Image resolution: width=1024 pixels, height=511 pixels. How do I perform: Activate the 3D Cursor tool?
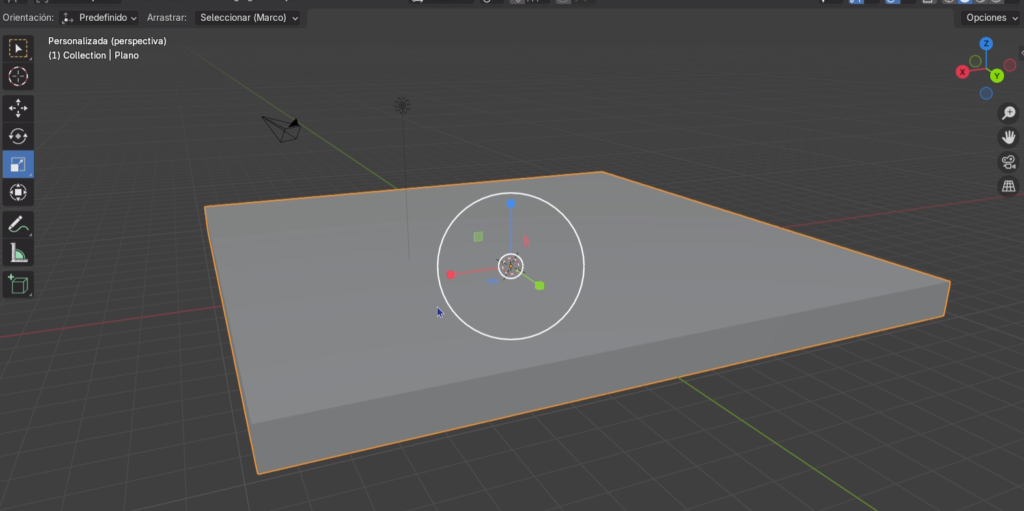click(x=18, y=76)
